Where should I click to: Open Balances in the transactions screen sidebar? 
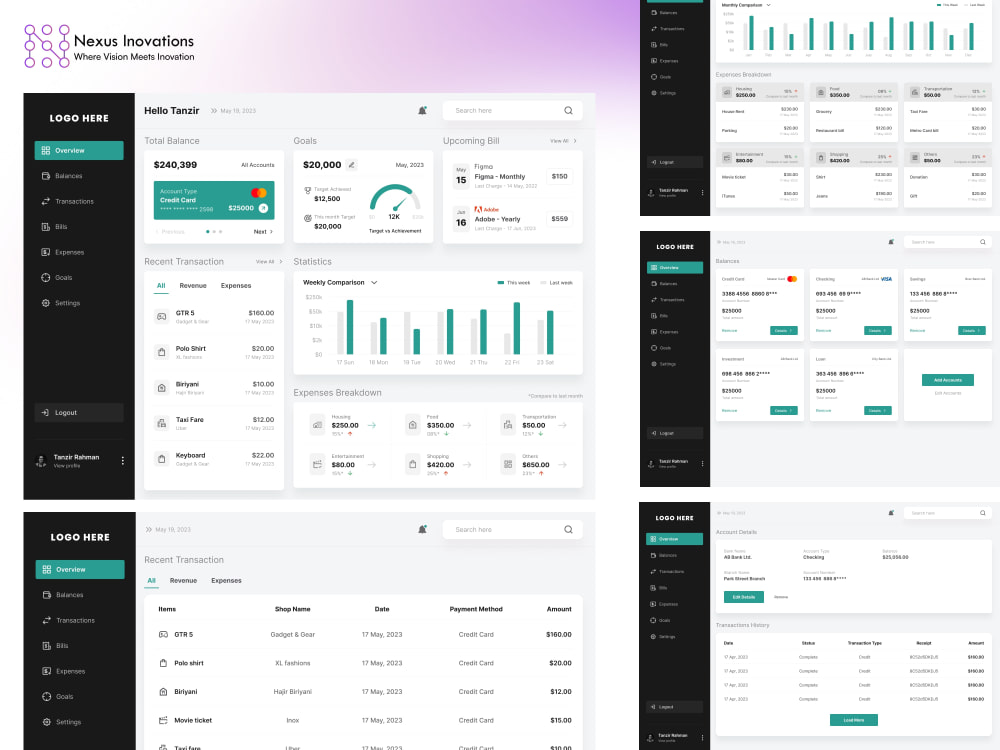pos(63,595)
